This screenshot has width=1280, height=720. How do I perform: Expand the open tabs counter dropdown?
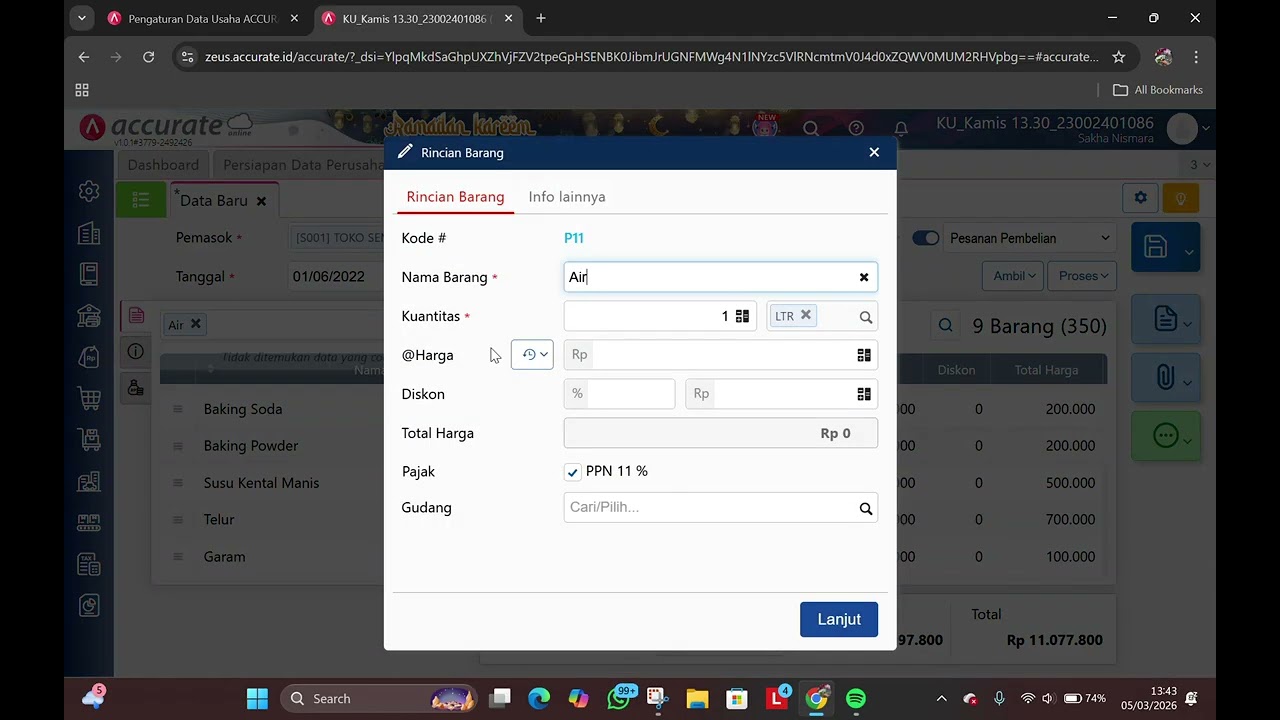[1198, 165]
